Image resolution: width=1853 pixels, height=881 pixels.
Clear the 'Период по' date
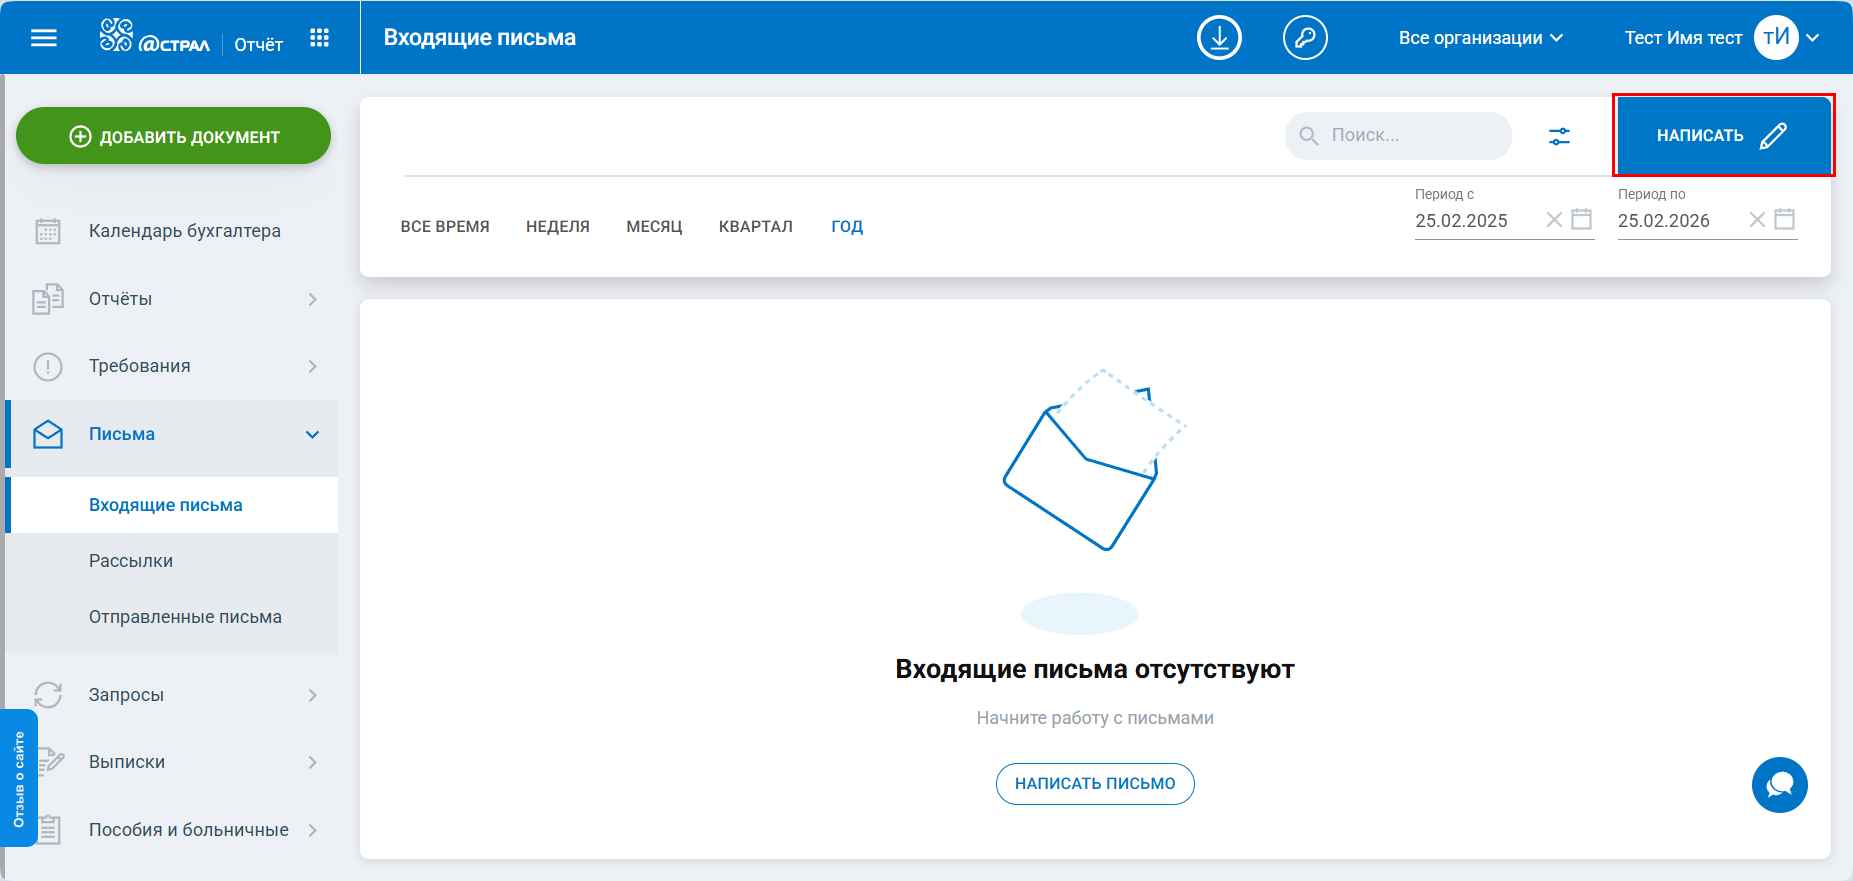pos(1757,219)
